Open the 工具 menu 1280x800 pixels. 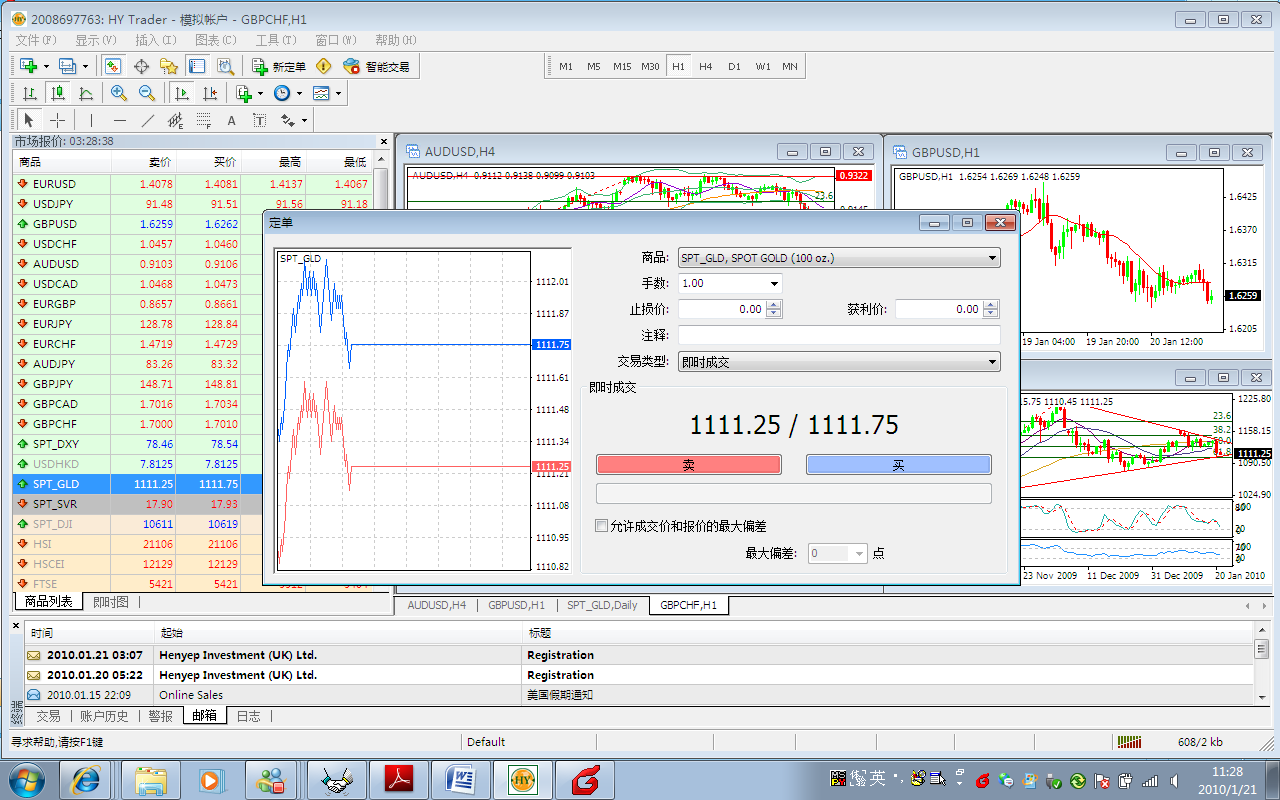(x=276, y=40)
